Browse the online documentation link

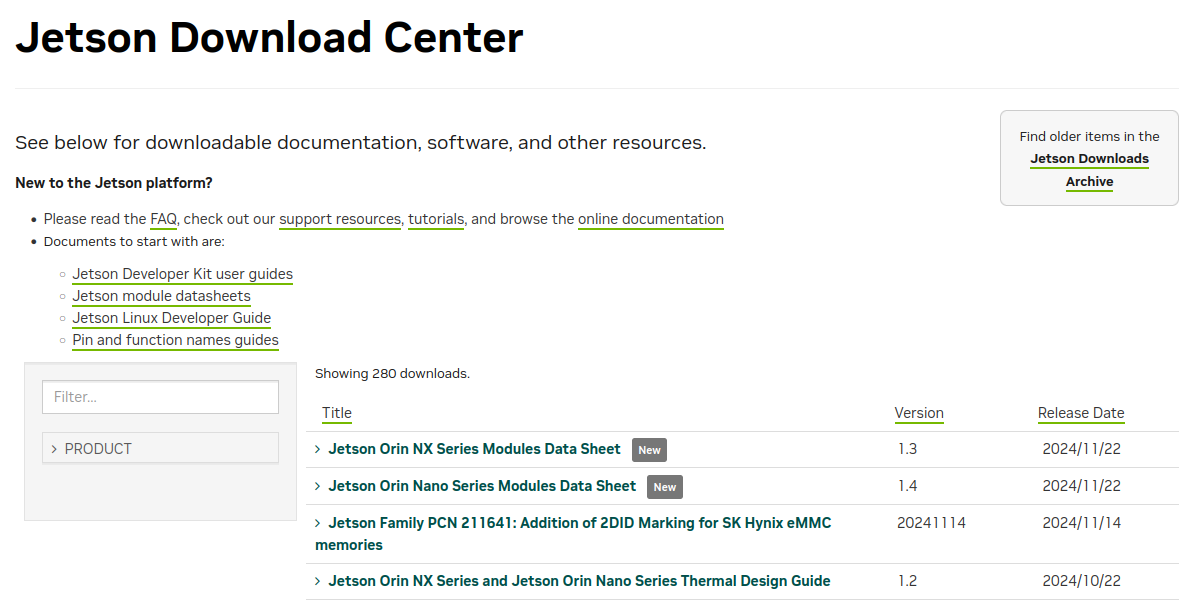pyautogui.click(x=650, y=219)
